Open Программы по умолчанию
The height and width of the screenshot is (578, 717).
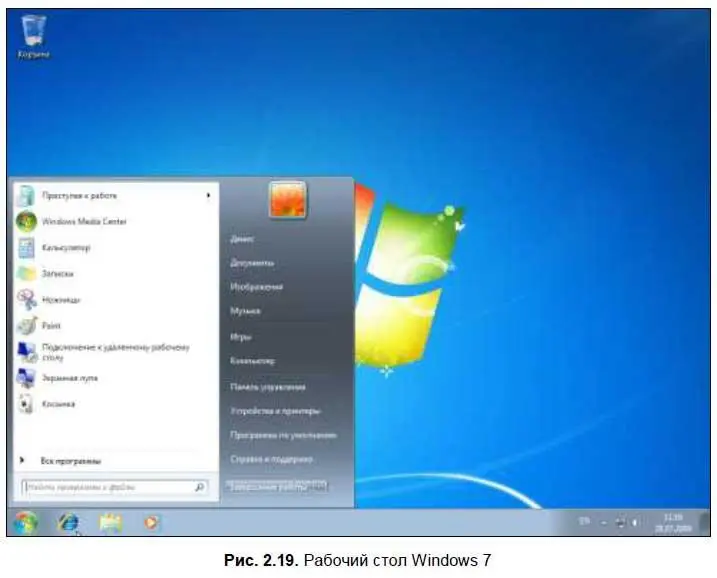coord(284,435)
